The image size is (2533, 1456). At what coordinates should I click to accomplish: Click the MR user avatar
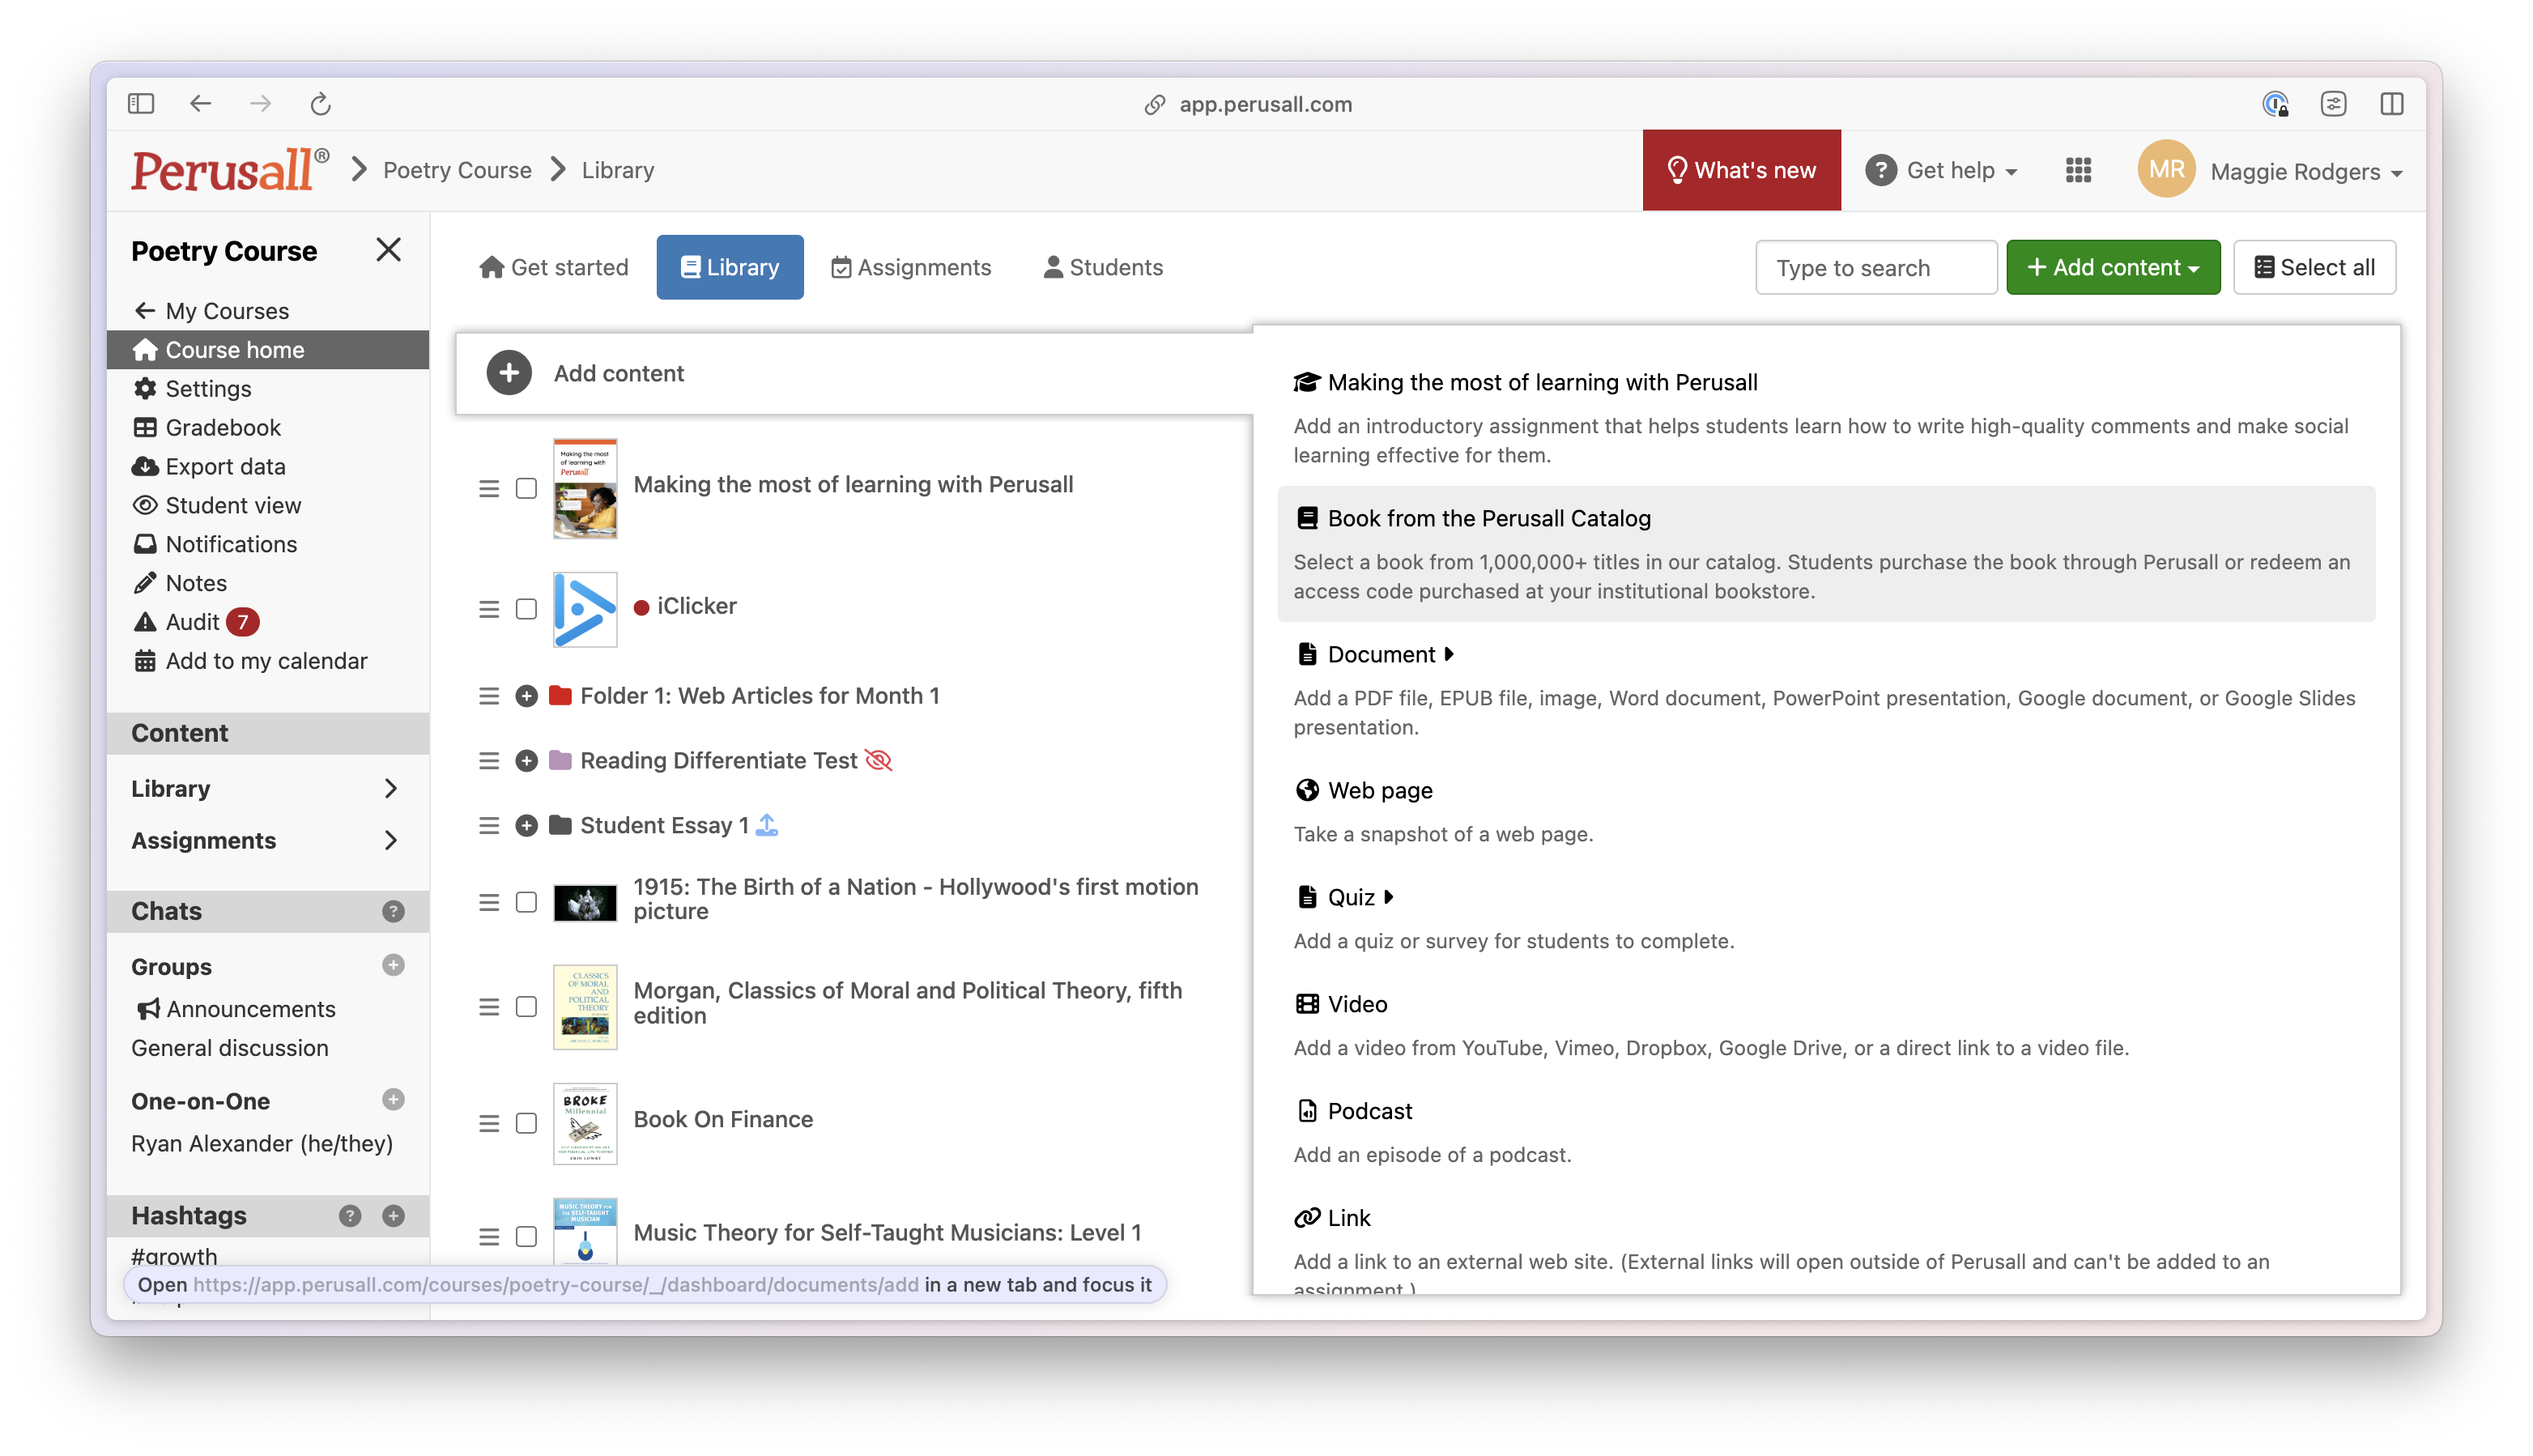2166,170
